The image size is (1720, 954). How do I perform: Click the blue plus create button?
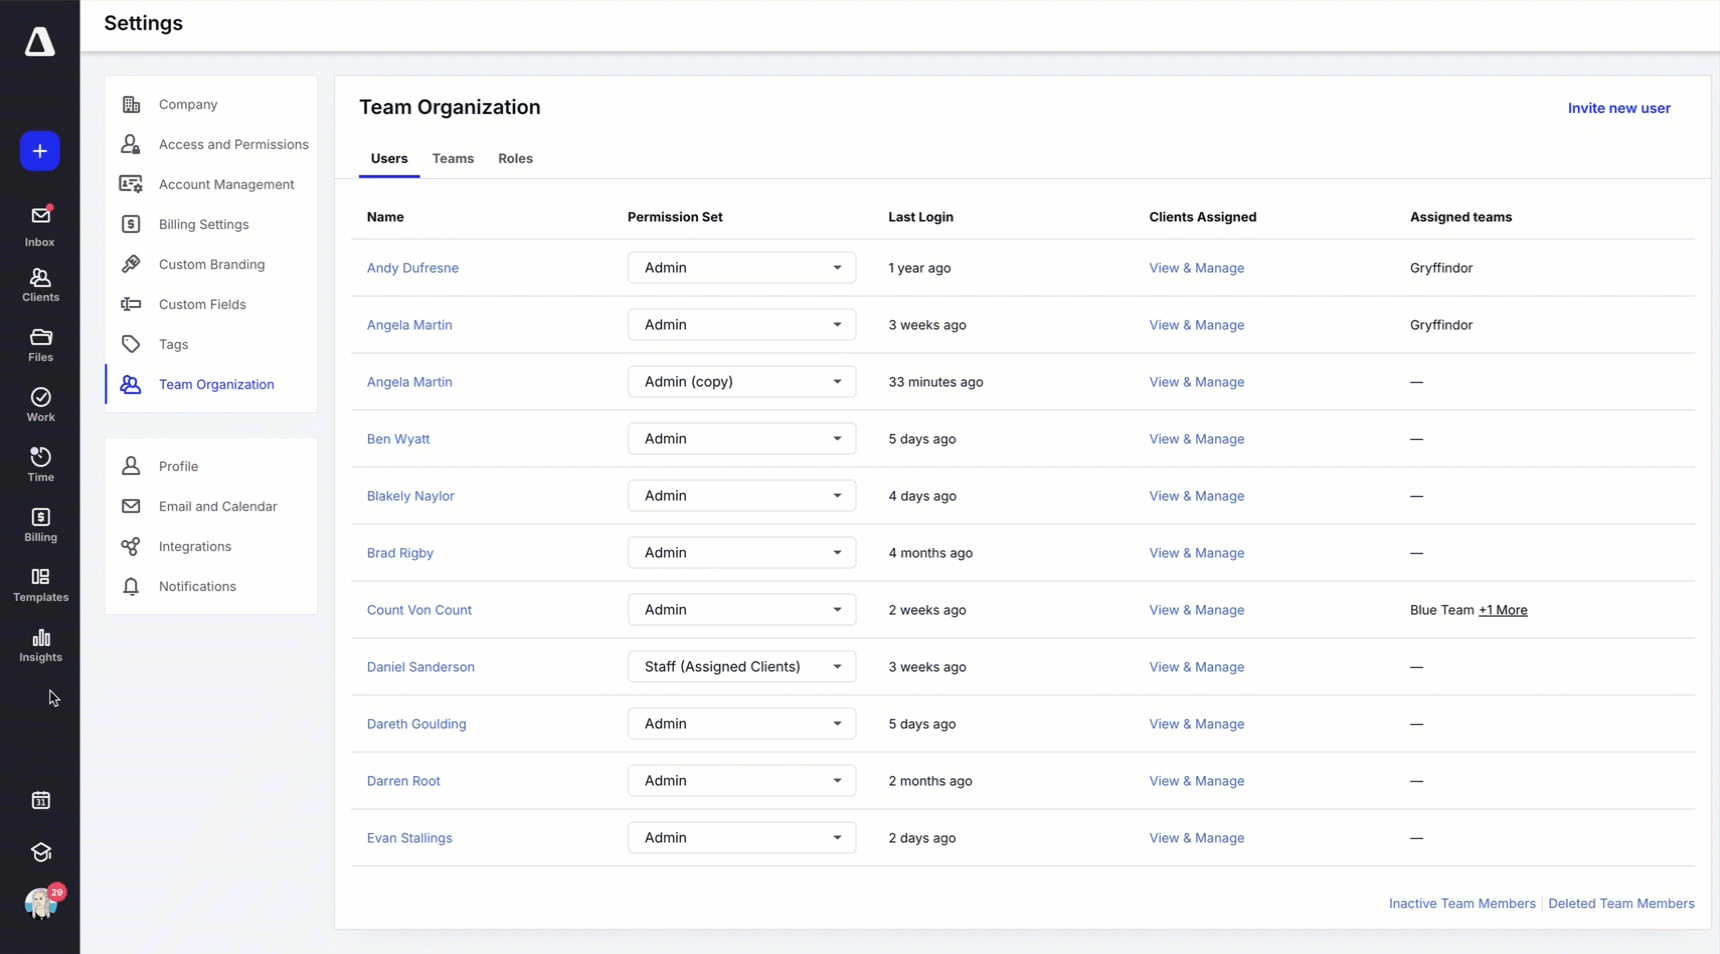click(x=40, y=151)
